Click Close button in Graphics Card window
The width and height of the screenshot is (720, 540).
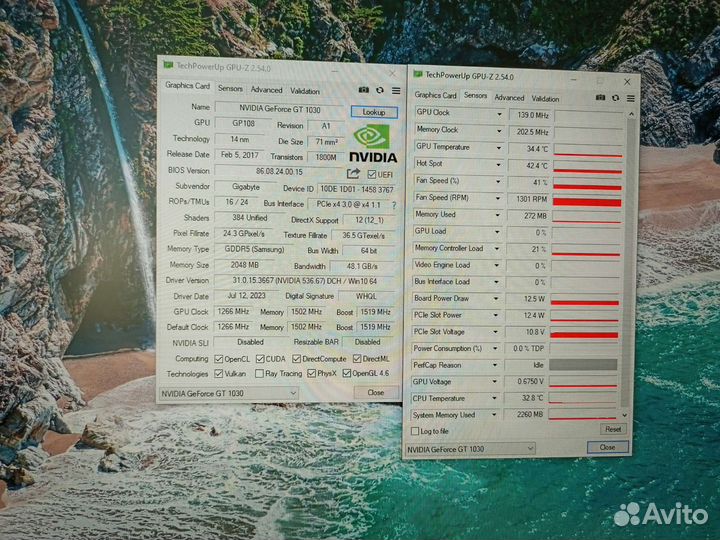click(376, 392)
